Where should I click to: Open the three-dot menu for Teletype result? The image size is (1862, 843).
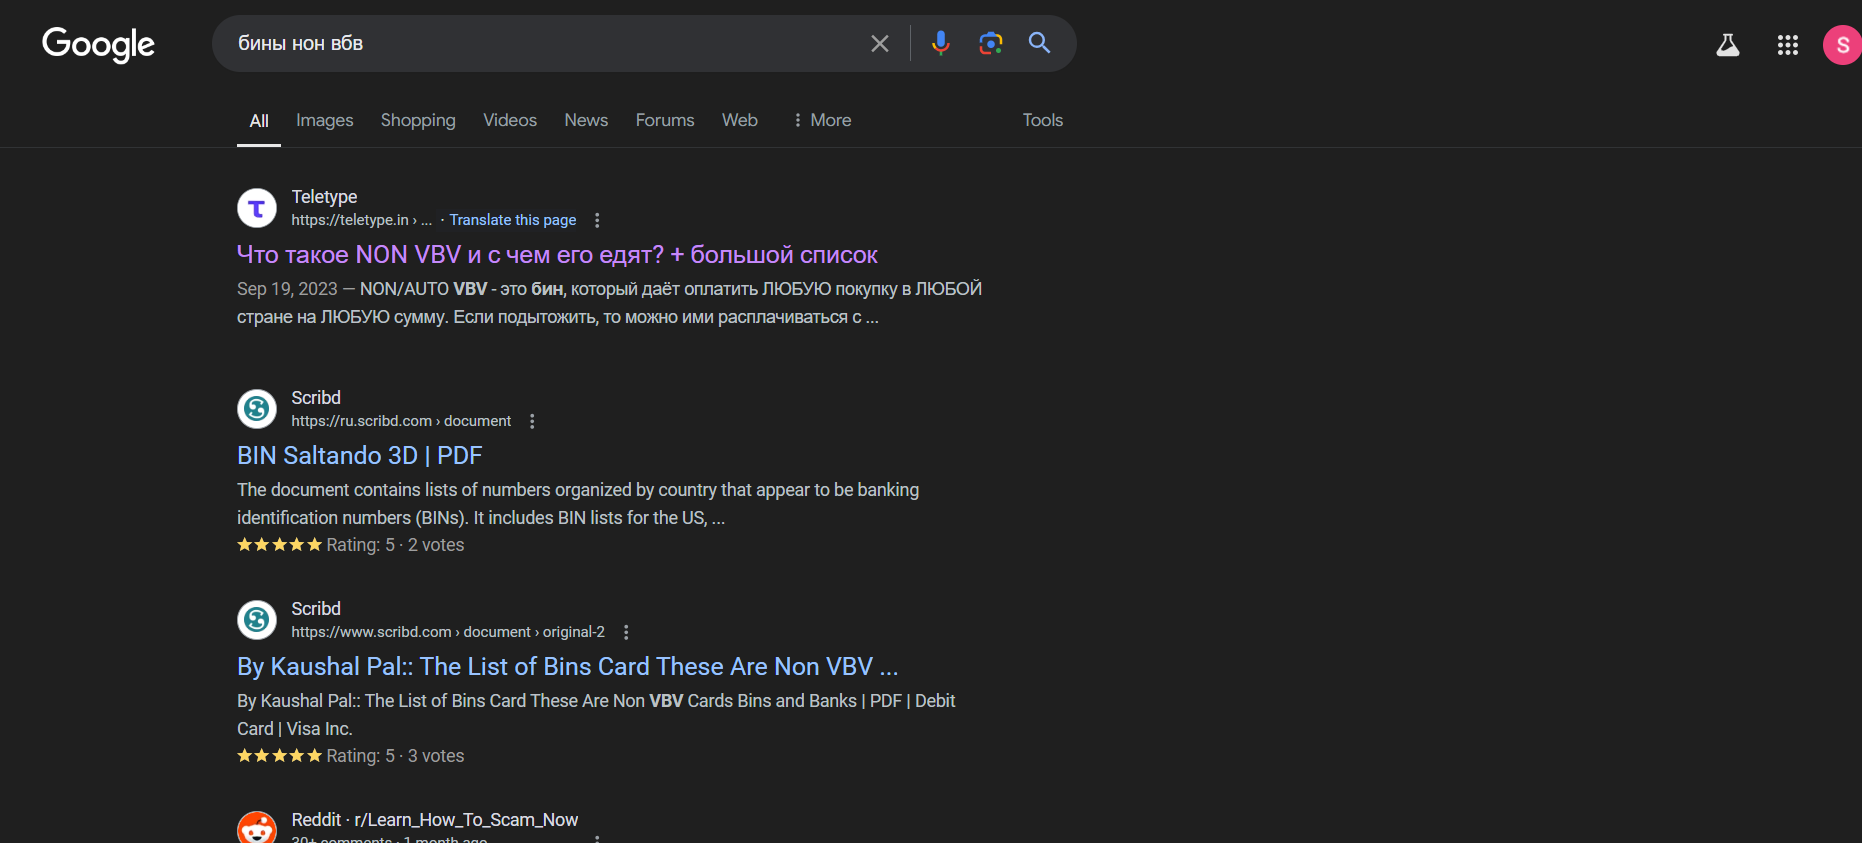point(597,220)
